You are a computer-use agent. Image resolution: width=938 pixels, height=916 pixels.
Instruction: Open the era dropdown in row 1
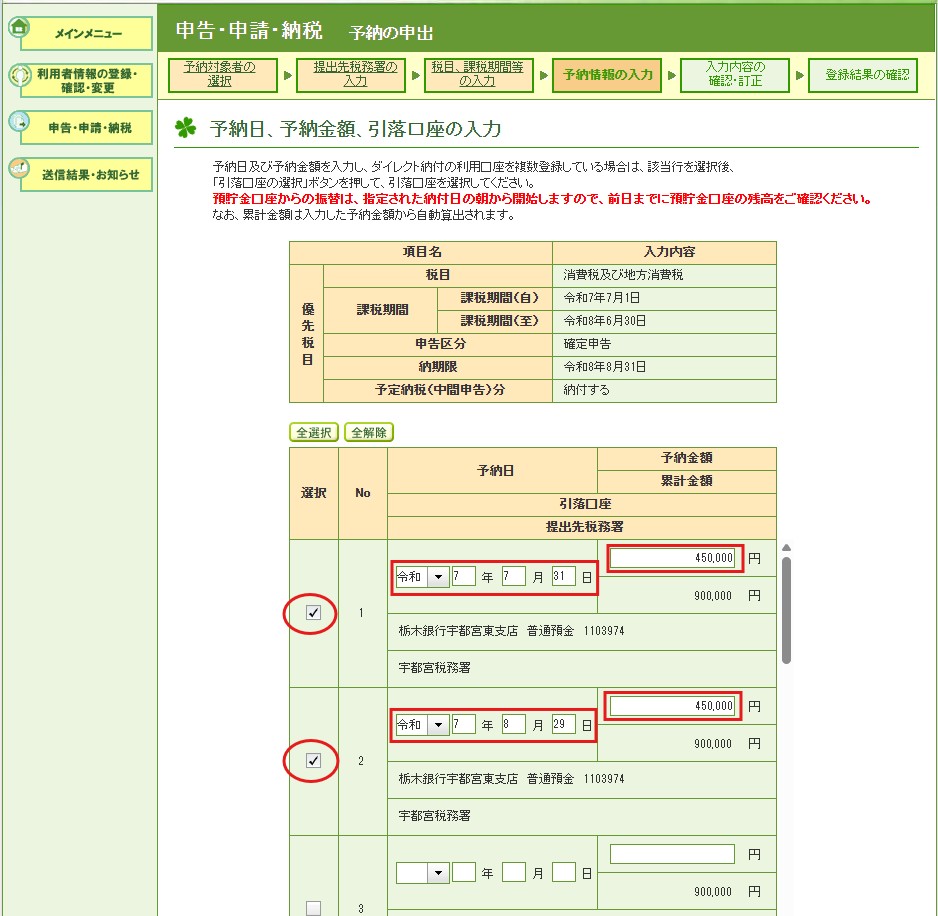click(x=422, y=577)
